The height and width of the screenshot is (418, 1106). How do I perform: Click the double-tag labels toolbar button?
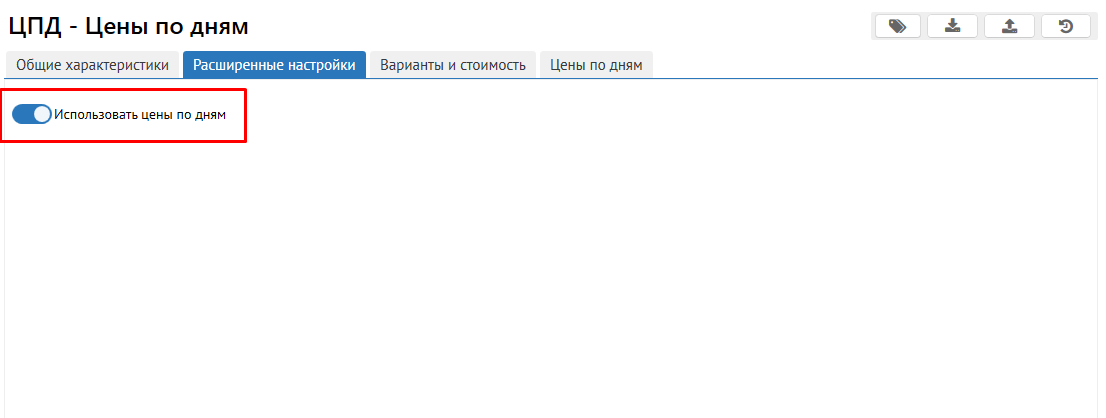pos(898,26)
